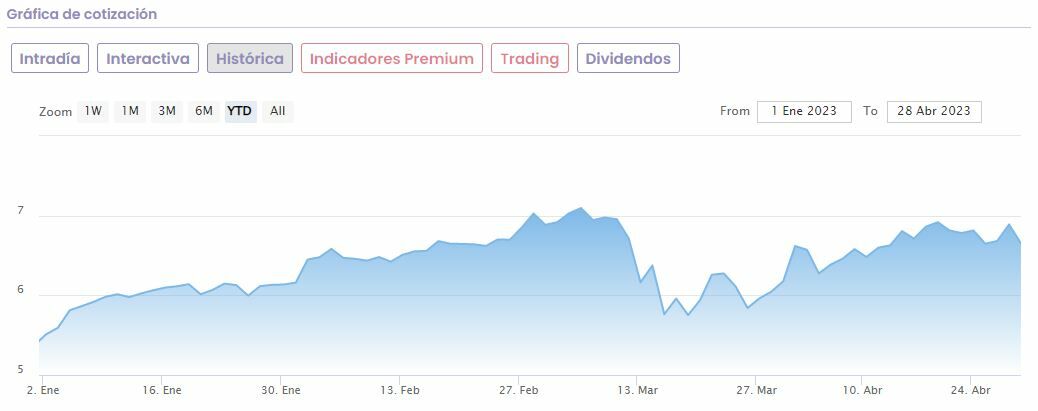Select the 6M zoom range
This screenshot has width=1038, height=411.
204,111
